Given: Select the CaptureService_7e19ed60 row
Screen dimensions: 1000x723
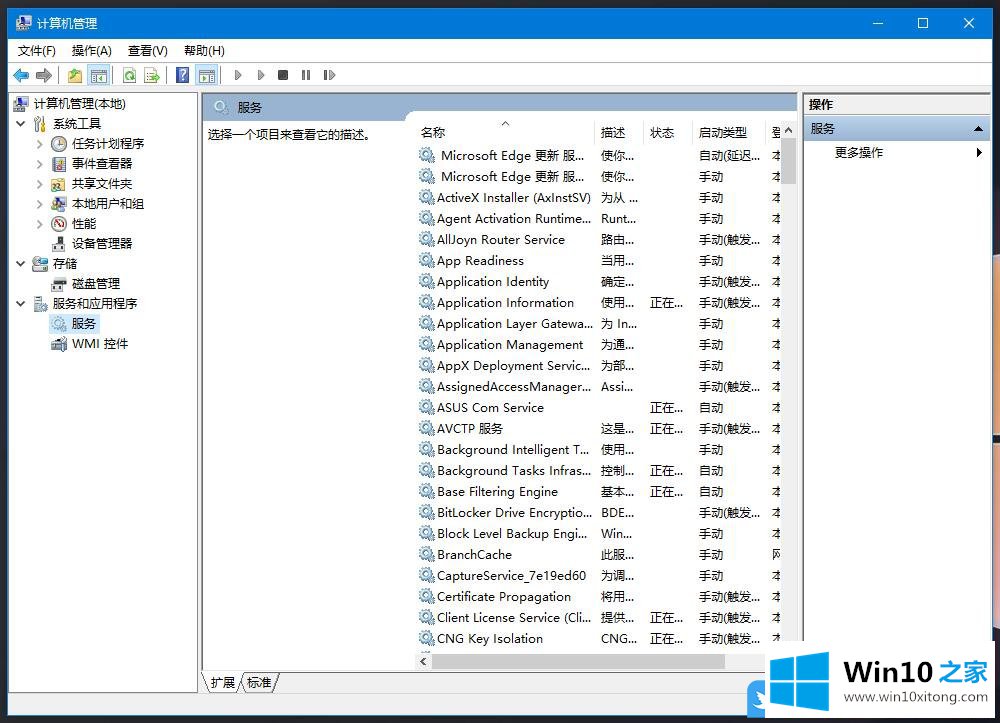Looking at the screenshot, I should (x=511, y=576).
